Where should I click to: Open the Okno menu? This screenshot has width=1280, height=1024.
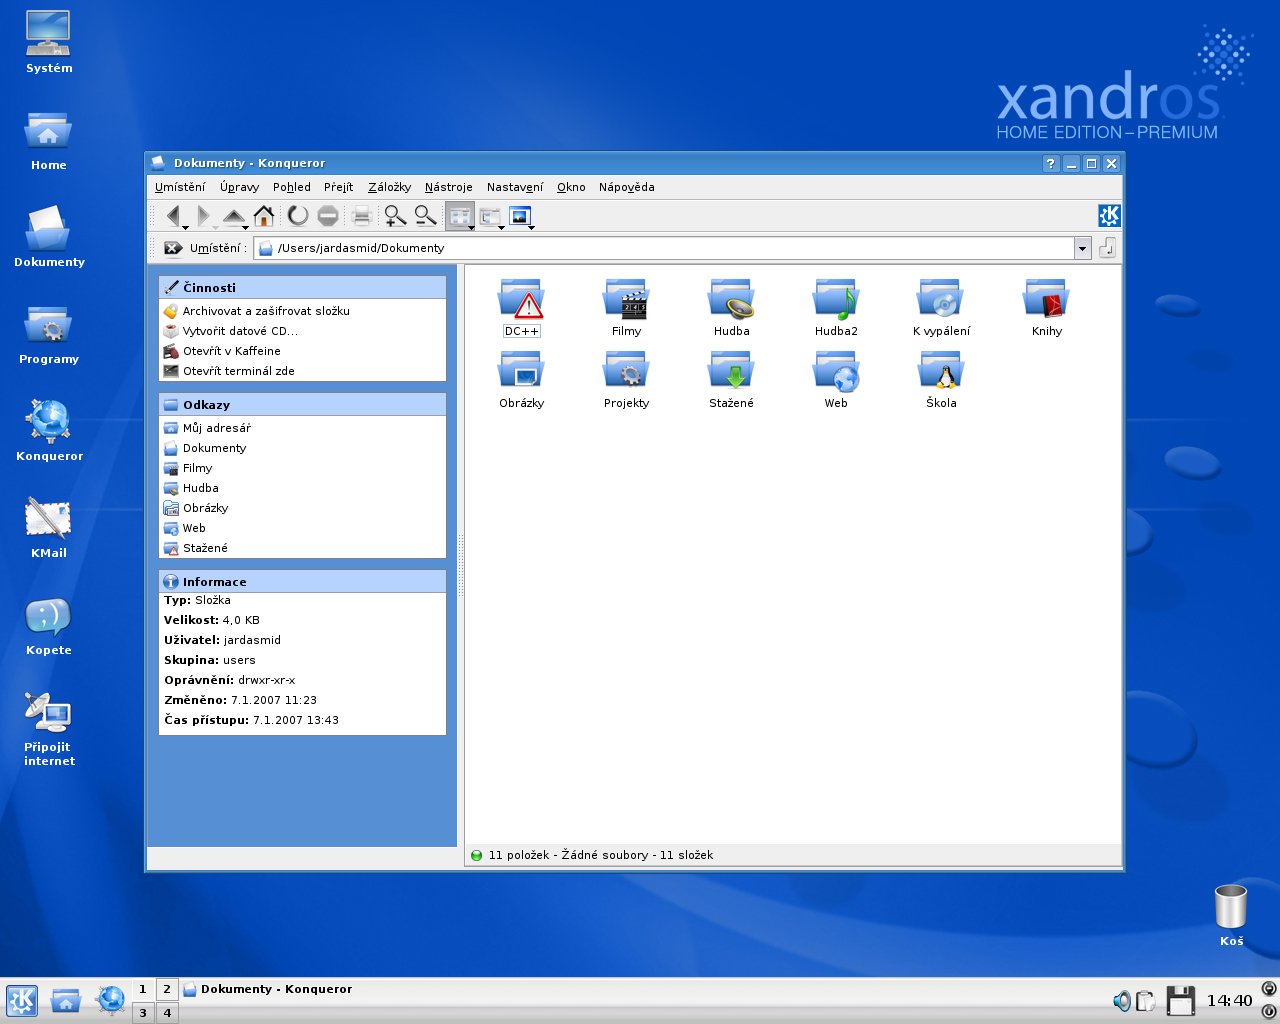coord(571,187)
